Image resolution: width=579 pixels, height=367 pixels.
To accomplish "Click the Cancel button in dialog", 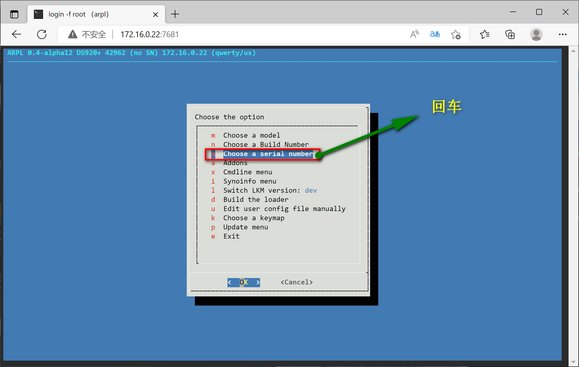I will click(297, 282).
